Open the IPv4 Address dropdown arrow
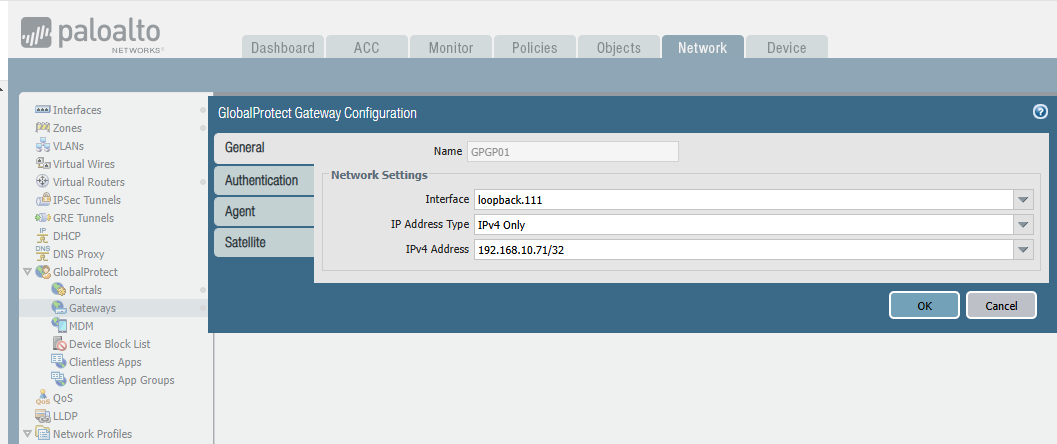Screen dimensions: 1057x444 tap(1023, 249)
